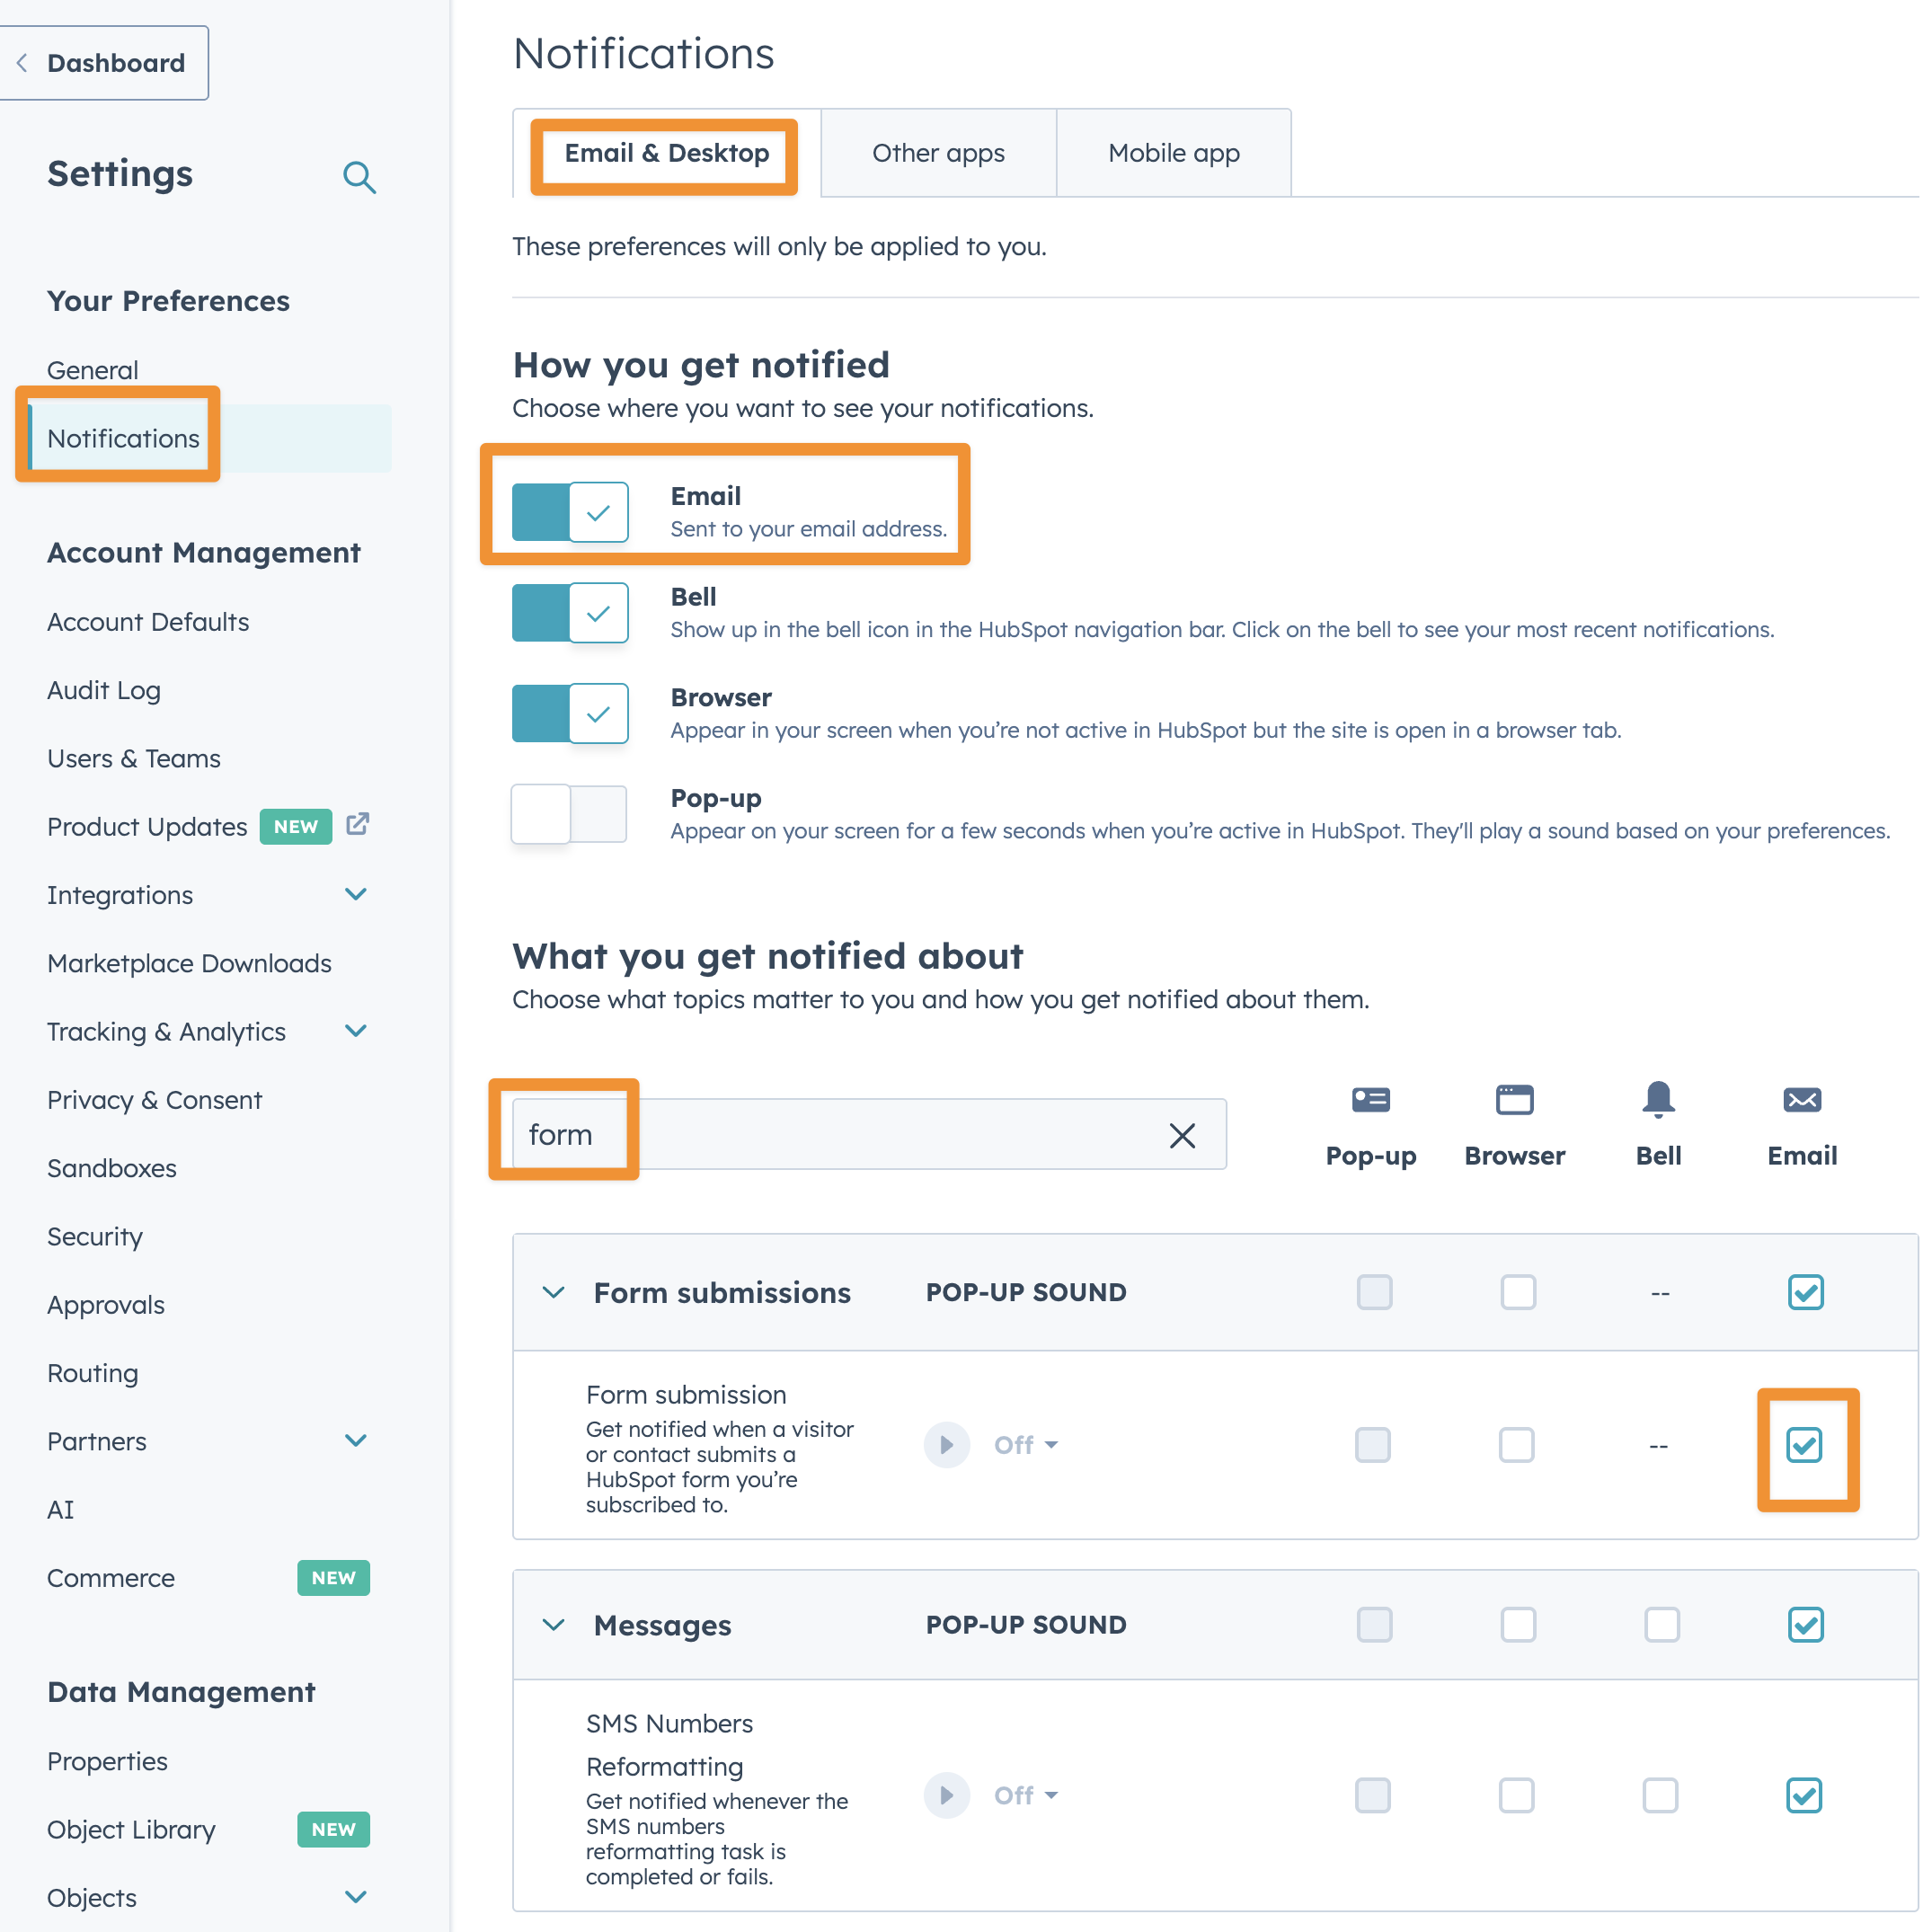Open Form submission sound Off dropdown

1025,1445
